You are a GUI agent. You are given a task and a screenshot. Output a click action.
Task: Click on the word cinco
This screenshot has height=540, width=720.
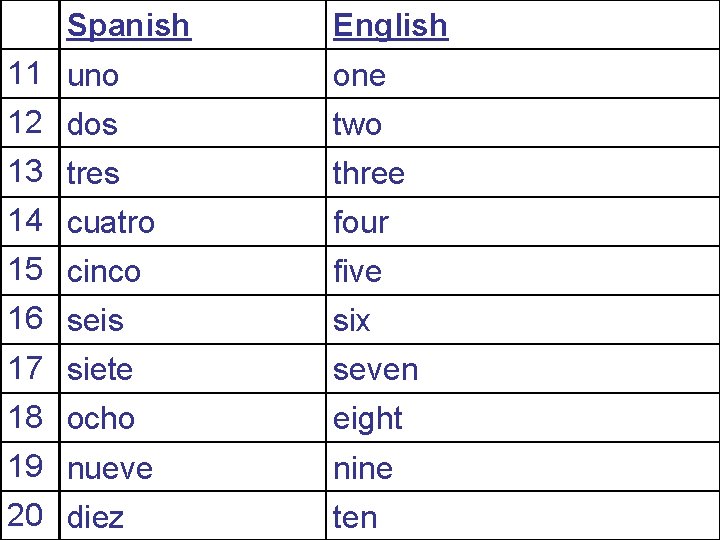click(x=104, y=271)
